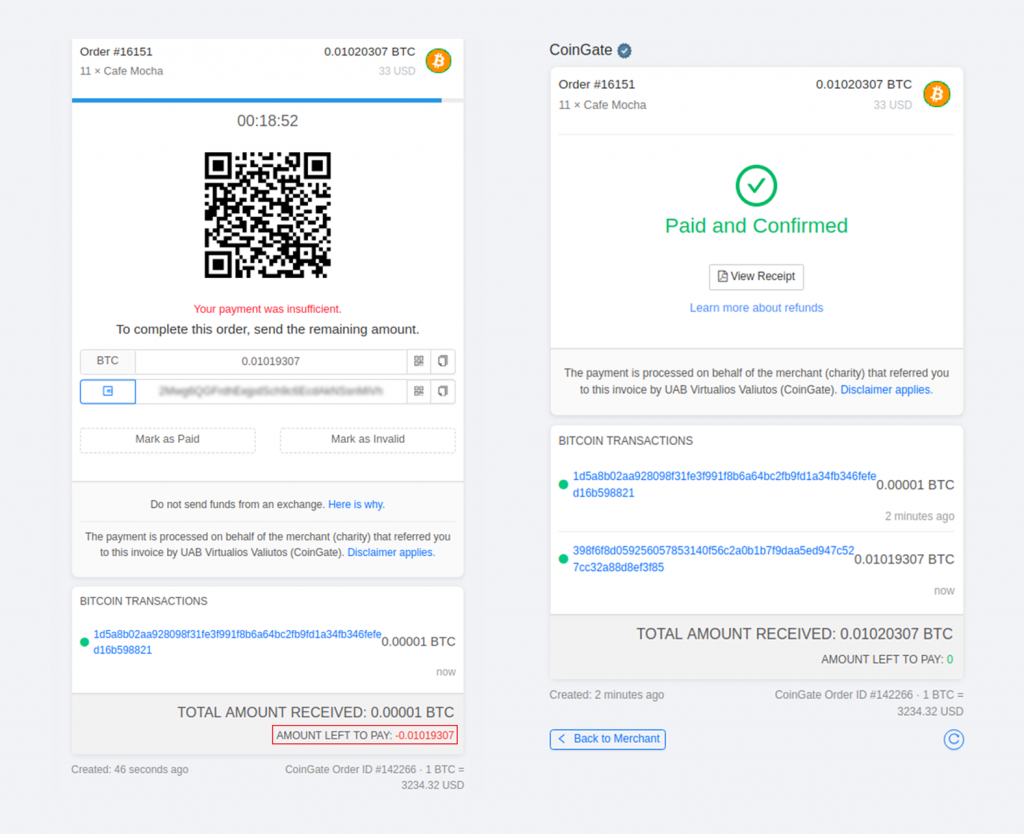Viewport: 1024px width, 834px height.
Task: Open the 'Here is why.' link
Action: point(357,505)
